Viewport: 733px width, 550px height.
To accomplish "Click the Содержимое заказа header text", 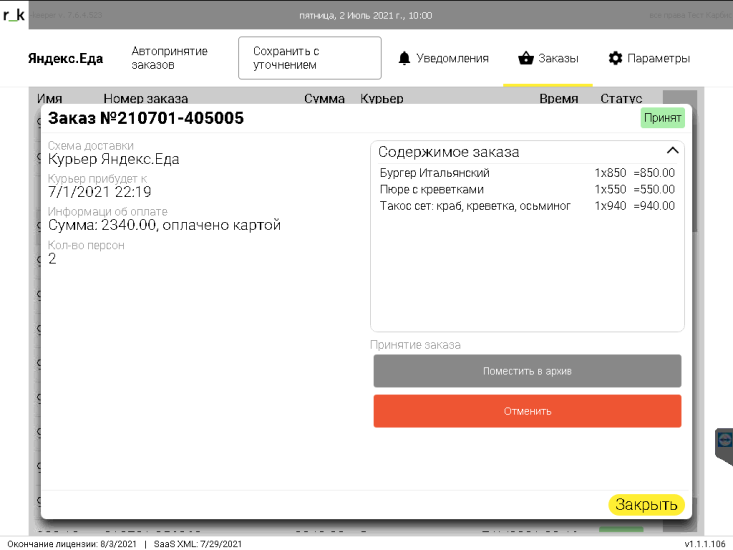I will tap(448, 152).
